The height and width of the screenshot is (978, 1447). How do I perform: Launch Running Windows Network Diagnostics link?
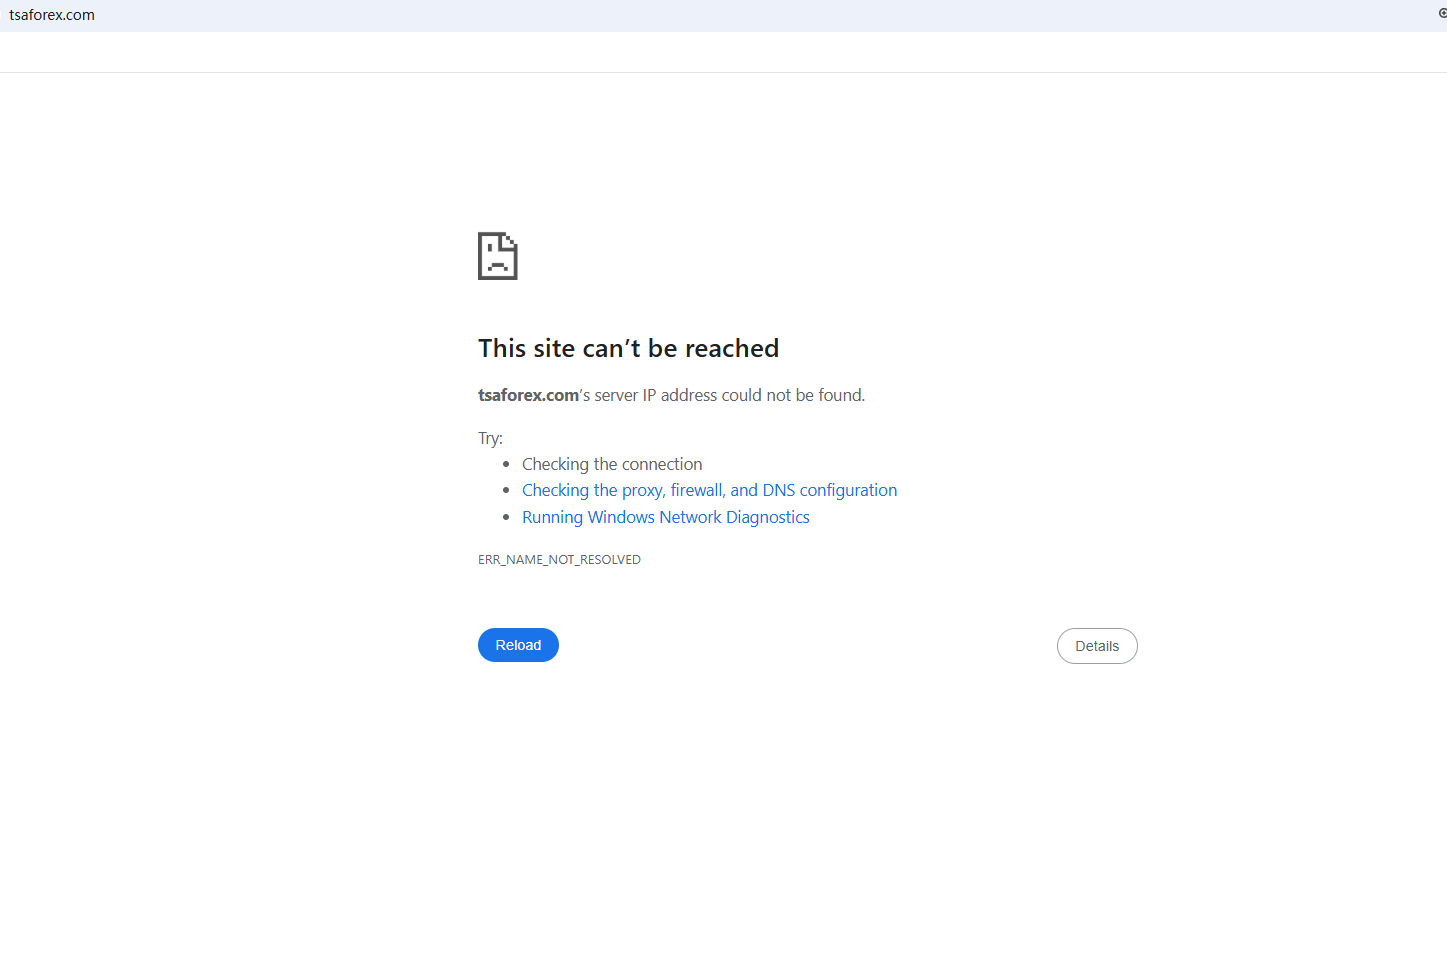665,517
